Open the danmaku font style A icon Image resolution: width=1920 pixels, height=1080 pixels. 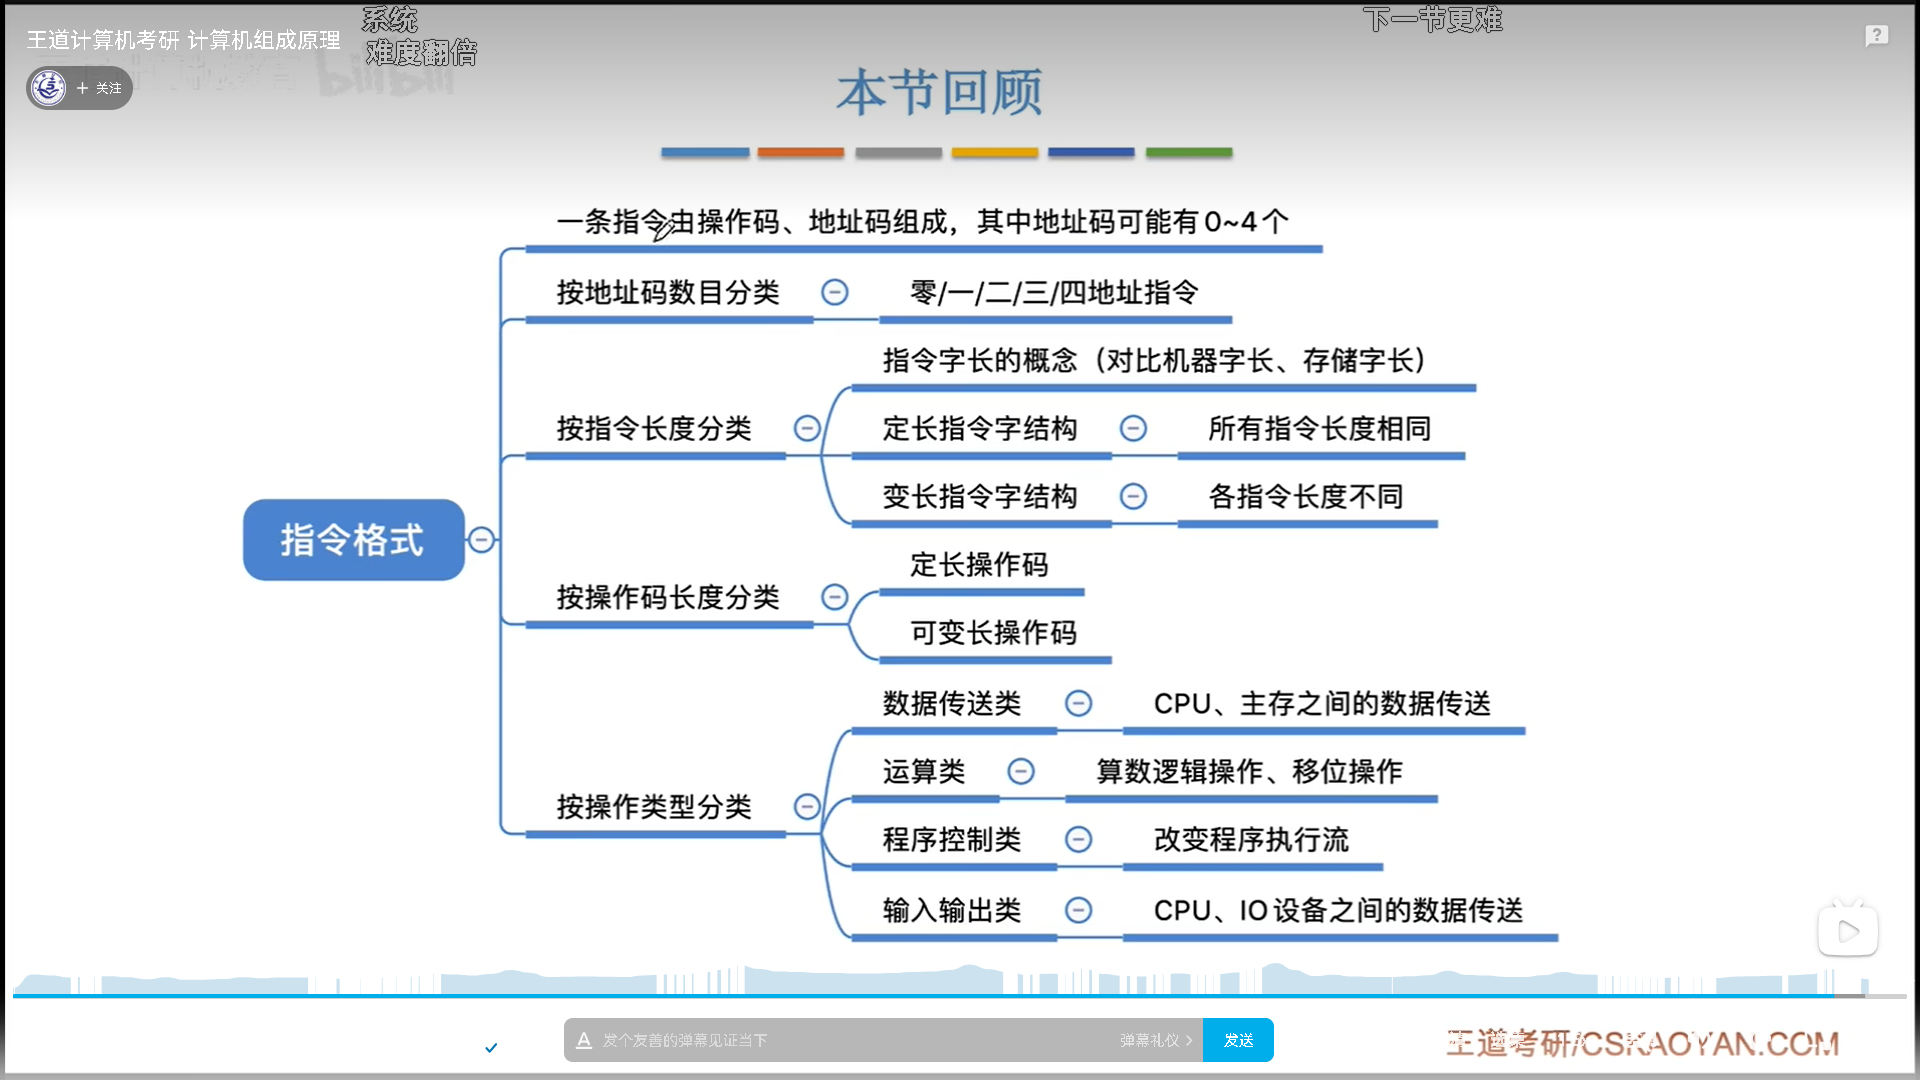click(584, 1040)
